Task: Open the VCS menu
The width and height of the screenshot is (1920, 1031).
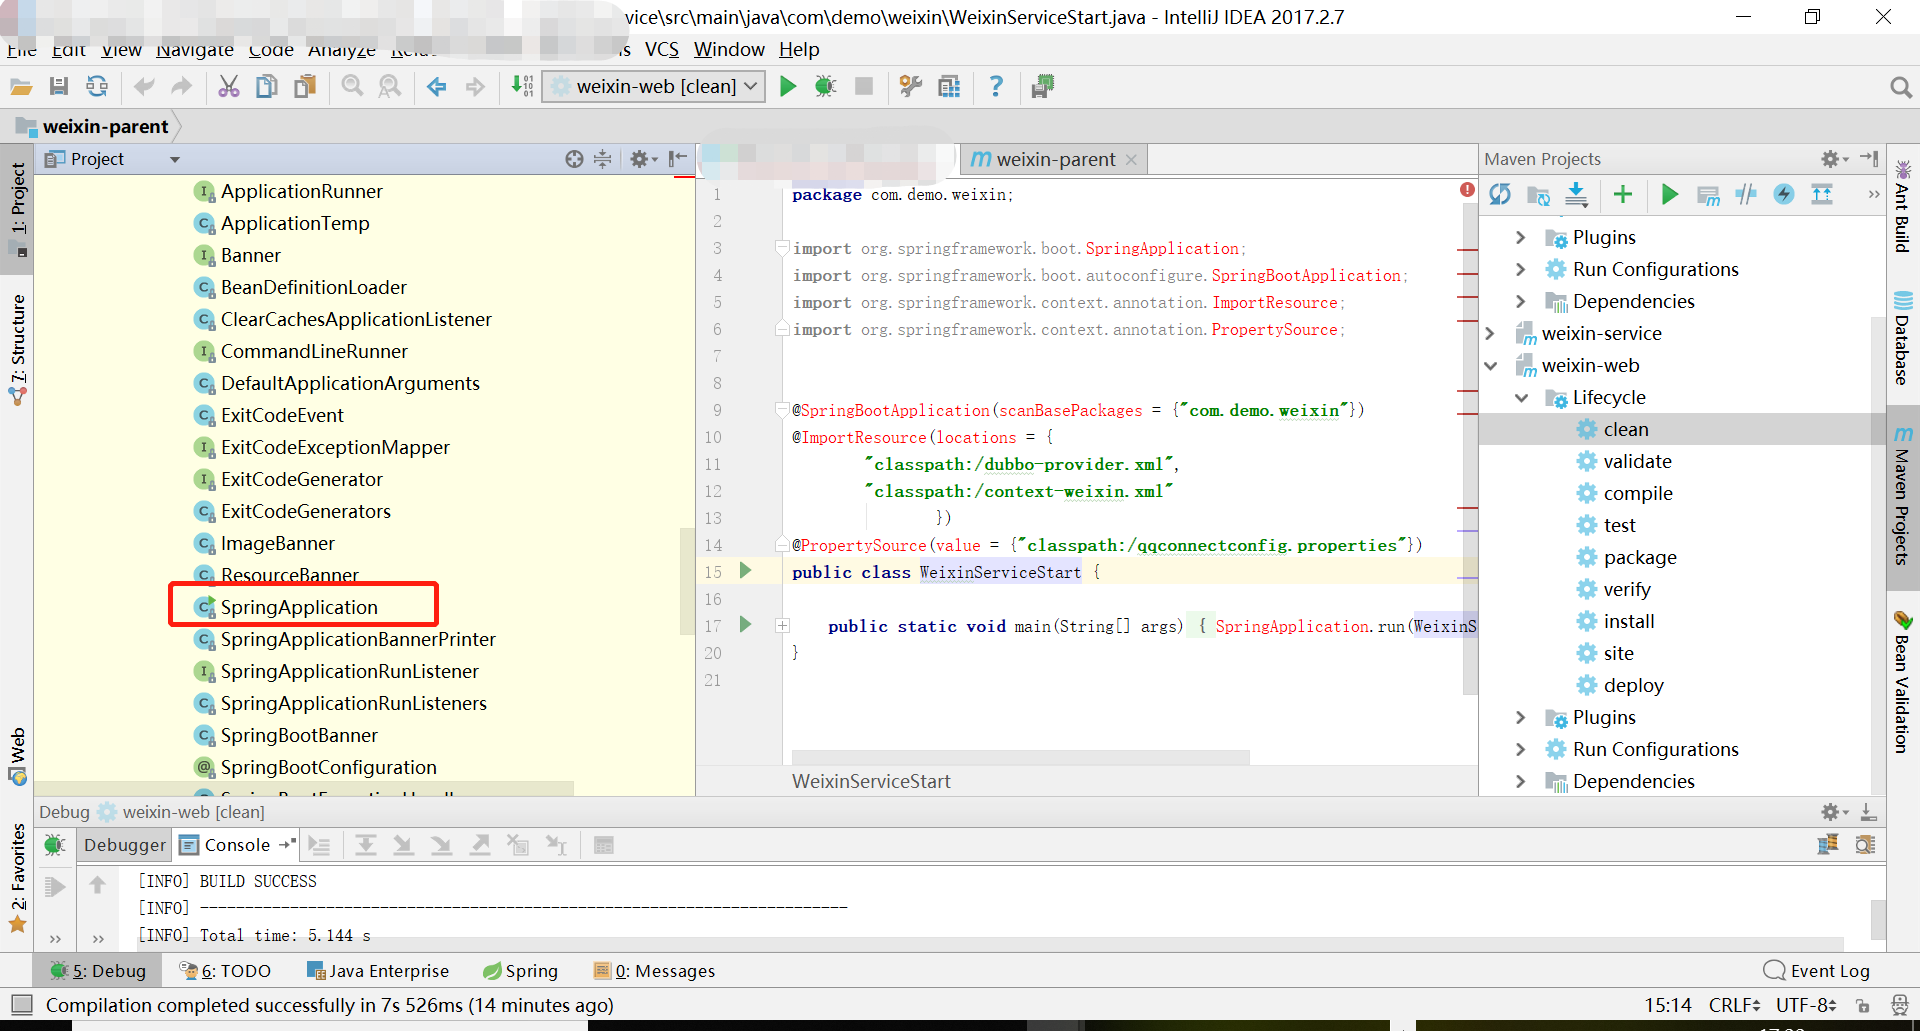Action: (x=661, y=49)
